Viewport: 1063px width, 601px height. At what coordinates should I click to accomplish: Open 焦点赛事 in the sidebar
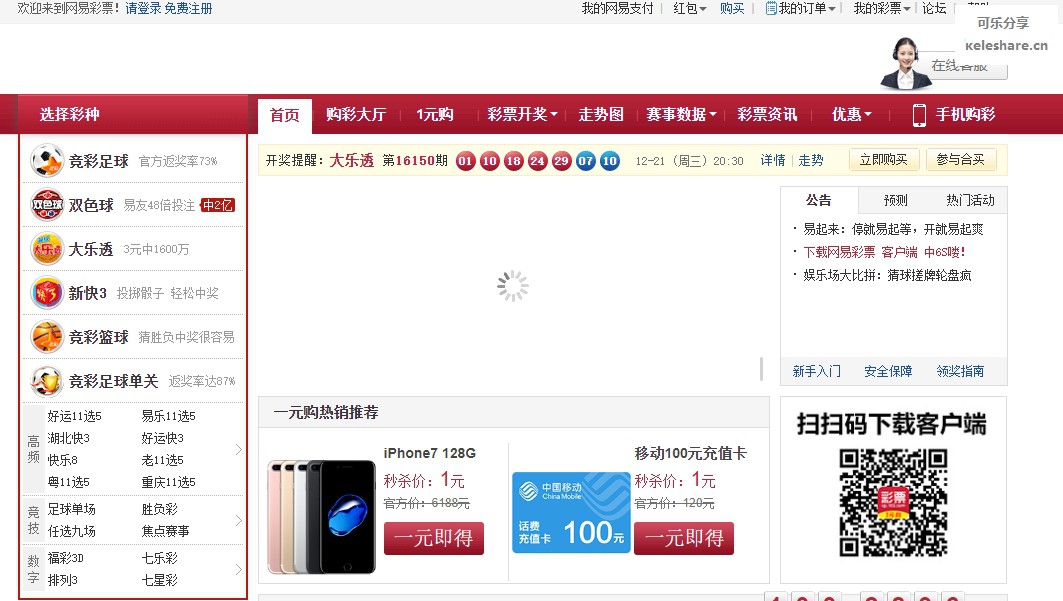pyautogui.click(x=165, y=531)
